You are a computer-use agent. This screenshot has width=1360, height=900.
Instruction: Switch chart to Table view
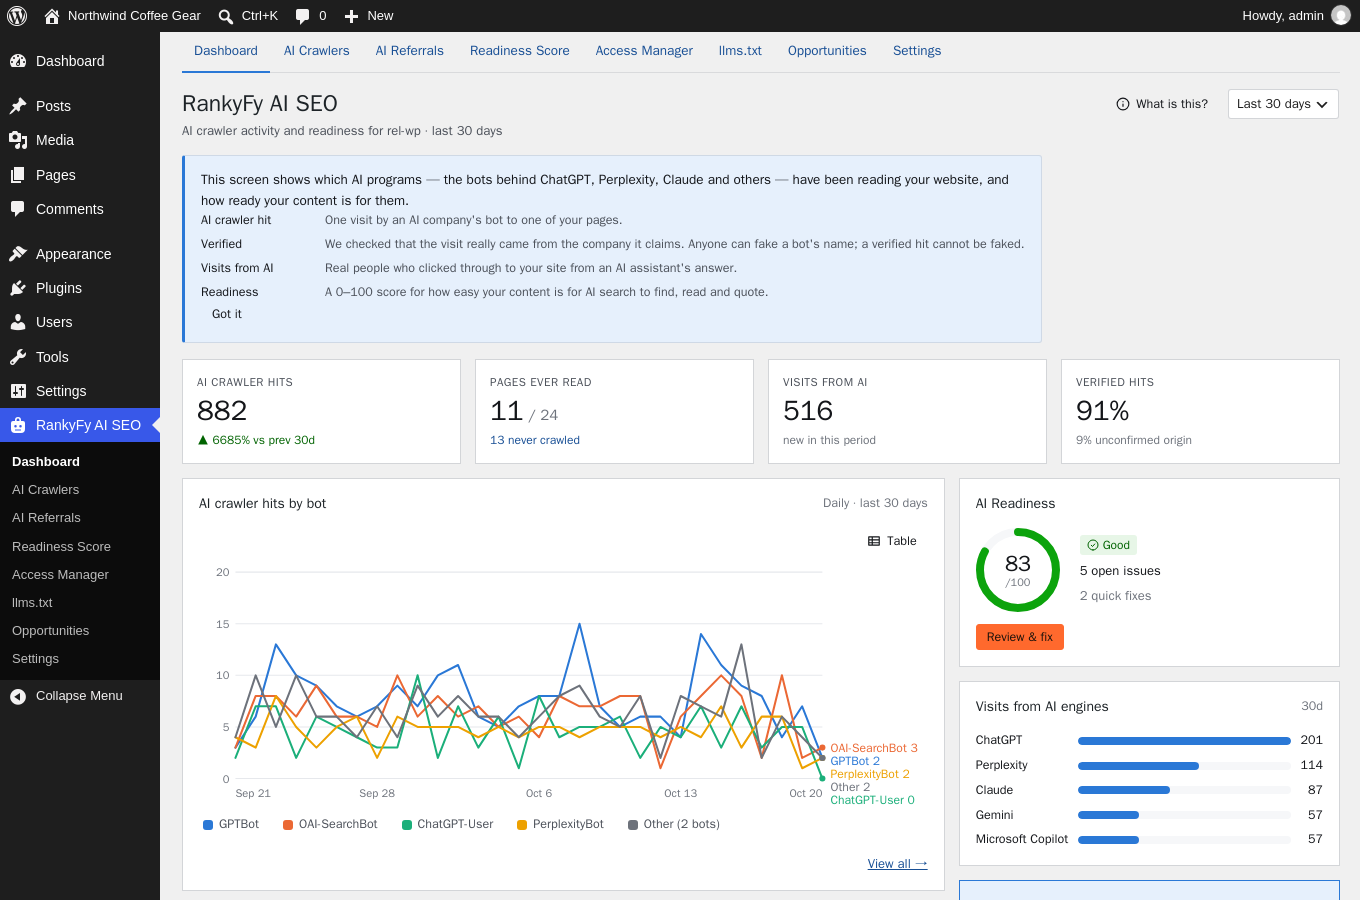click(x=892, y=541)
